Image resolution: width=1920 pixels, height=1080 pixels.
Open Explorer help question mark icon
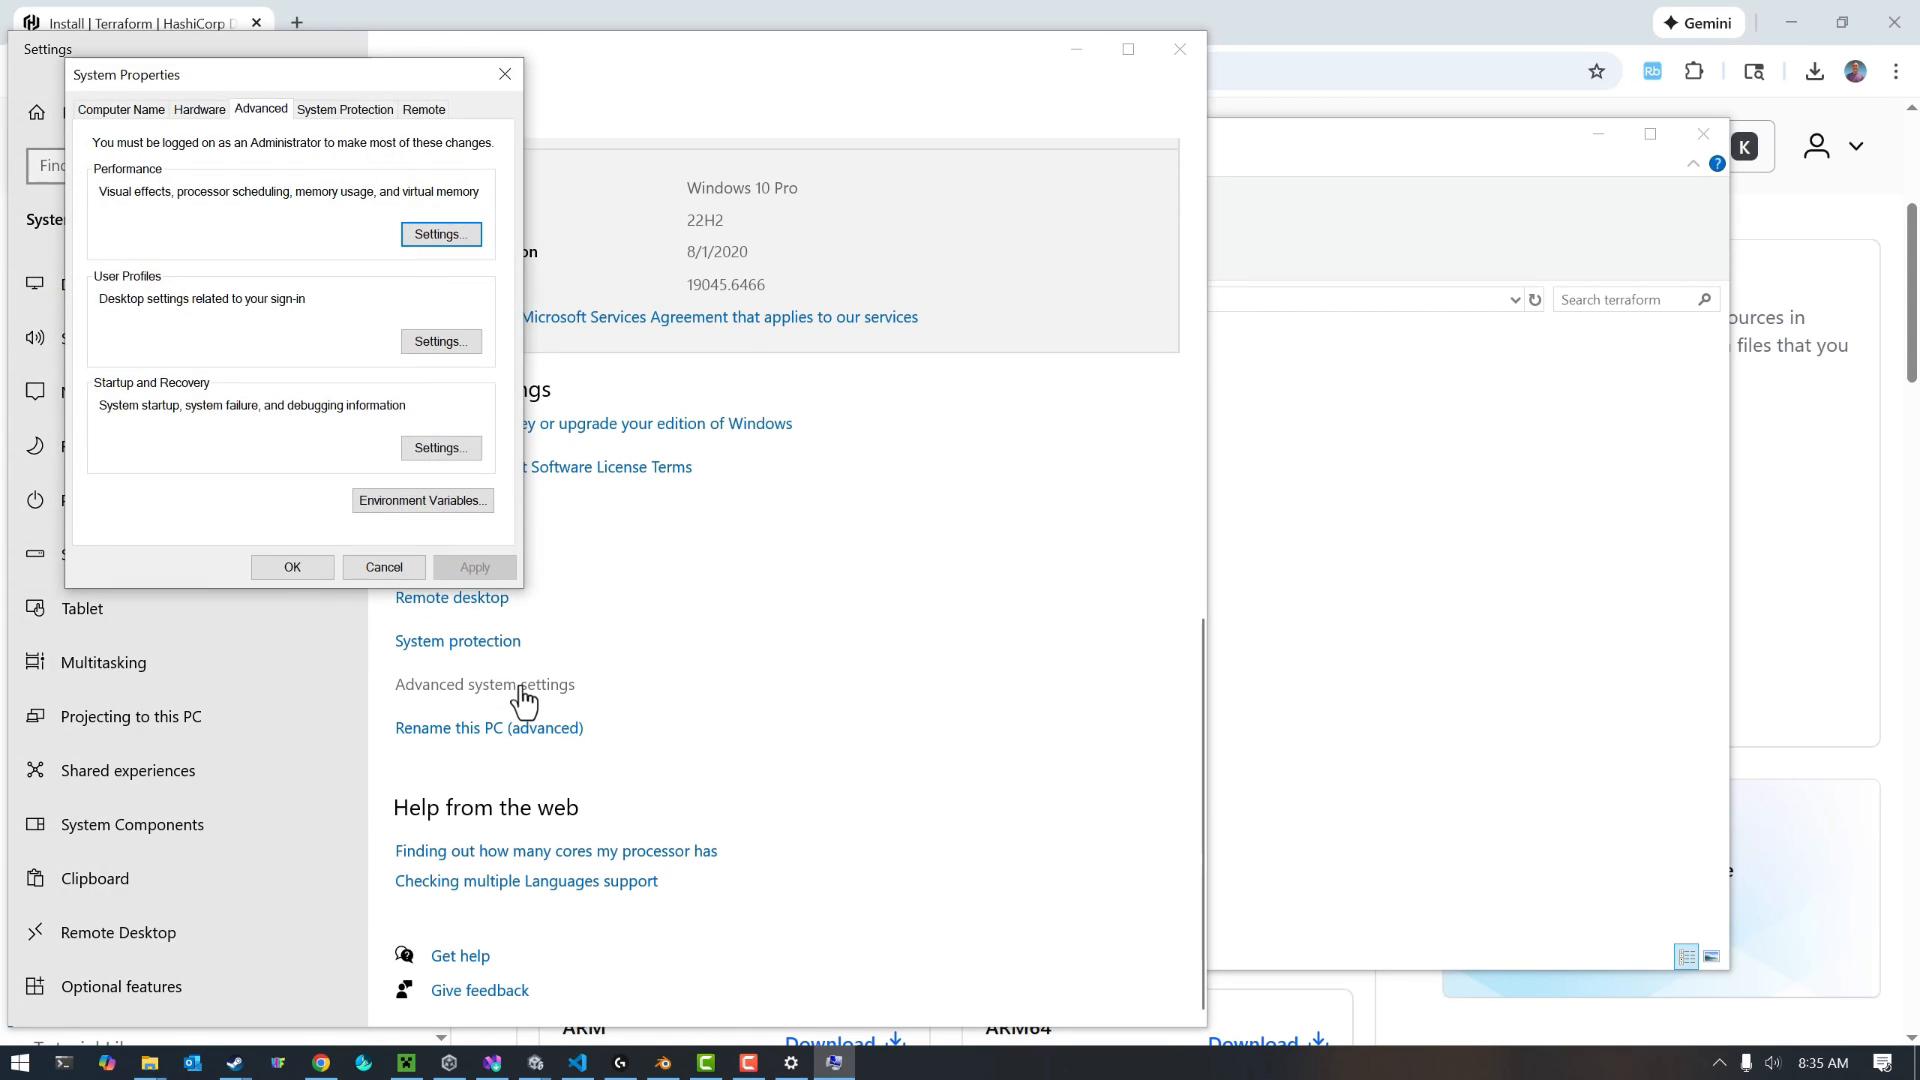[x=1717, y=164]
